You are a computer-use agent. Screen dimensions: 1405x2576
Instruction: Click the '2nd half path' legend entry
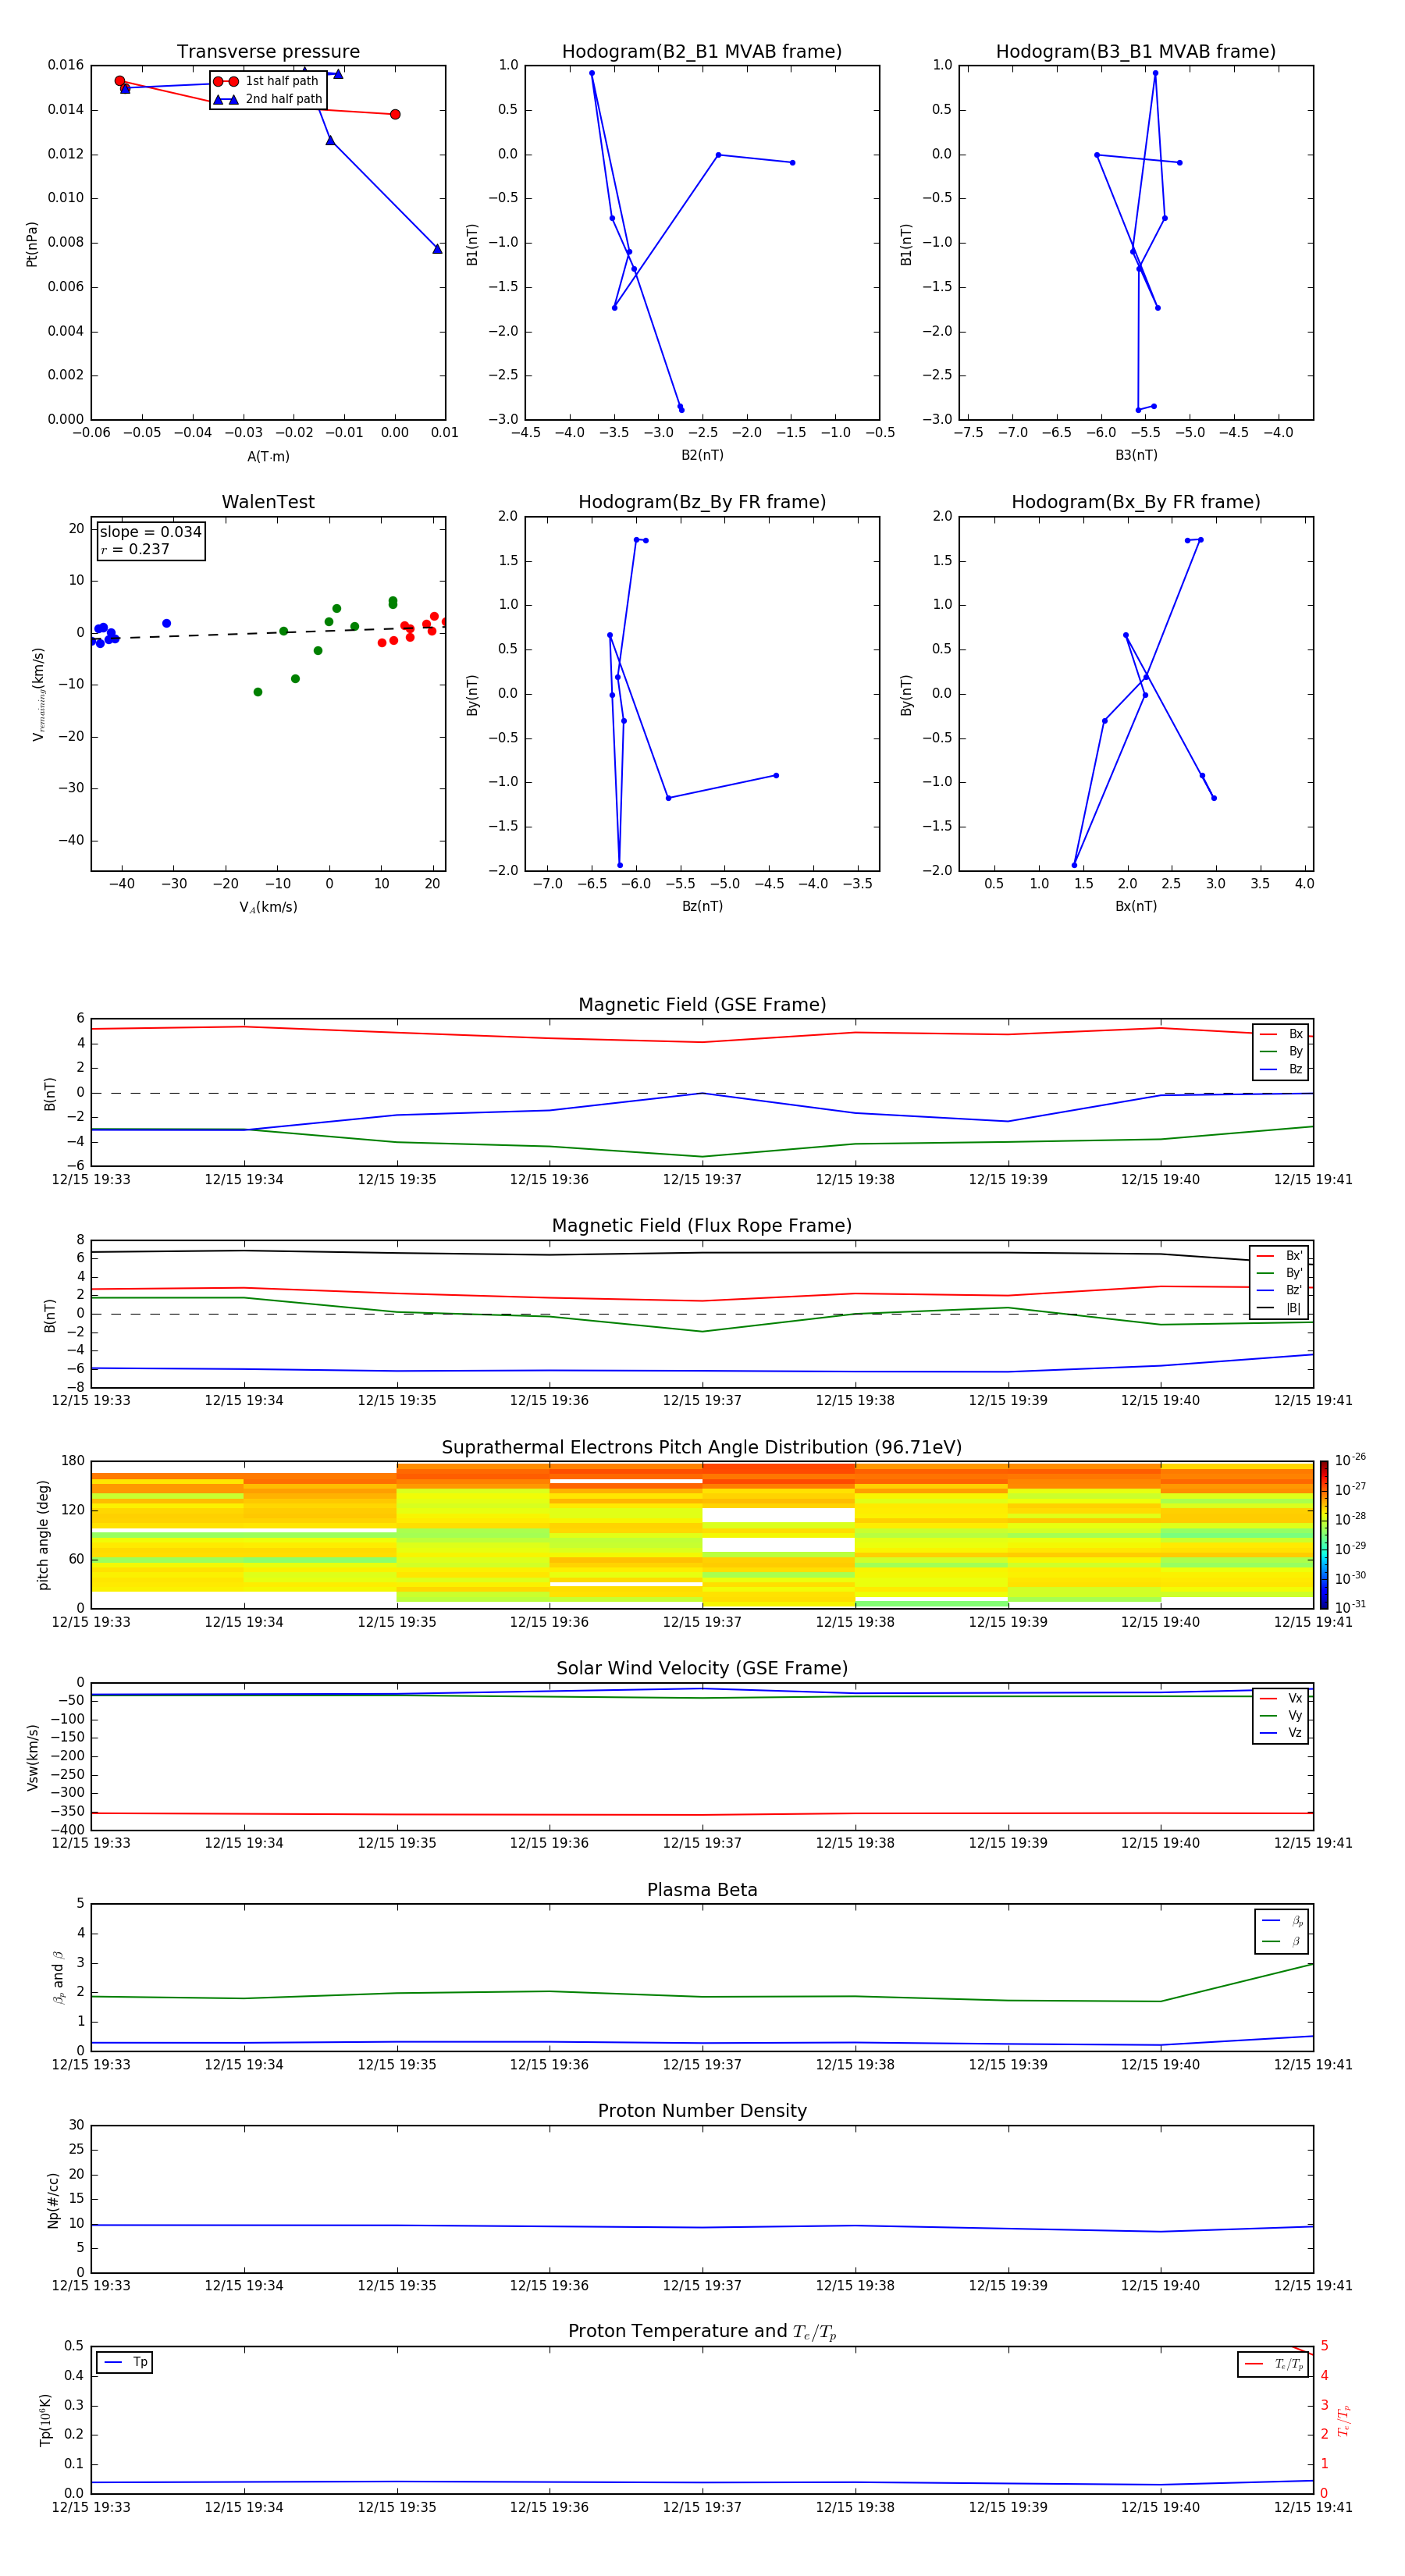(268, 99)
